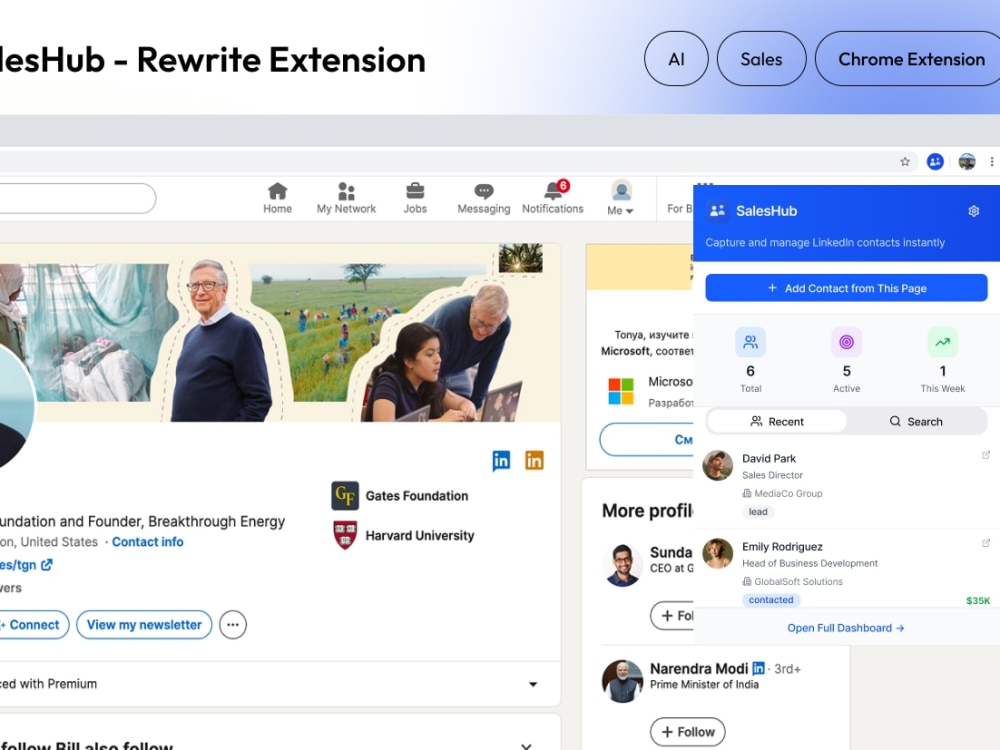Click the Microsoft logo in ad
The width and height of the screenshot is (1000, 750).
point(621,391)
